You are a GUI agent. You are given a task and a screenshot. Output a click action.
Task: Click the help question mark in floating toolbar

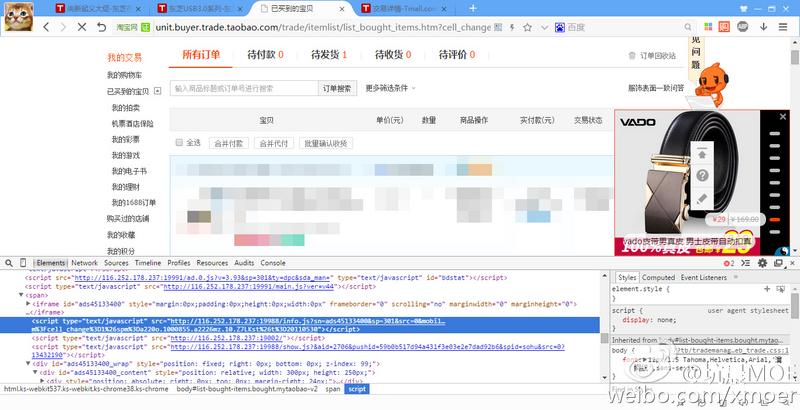[702, 175]
